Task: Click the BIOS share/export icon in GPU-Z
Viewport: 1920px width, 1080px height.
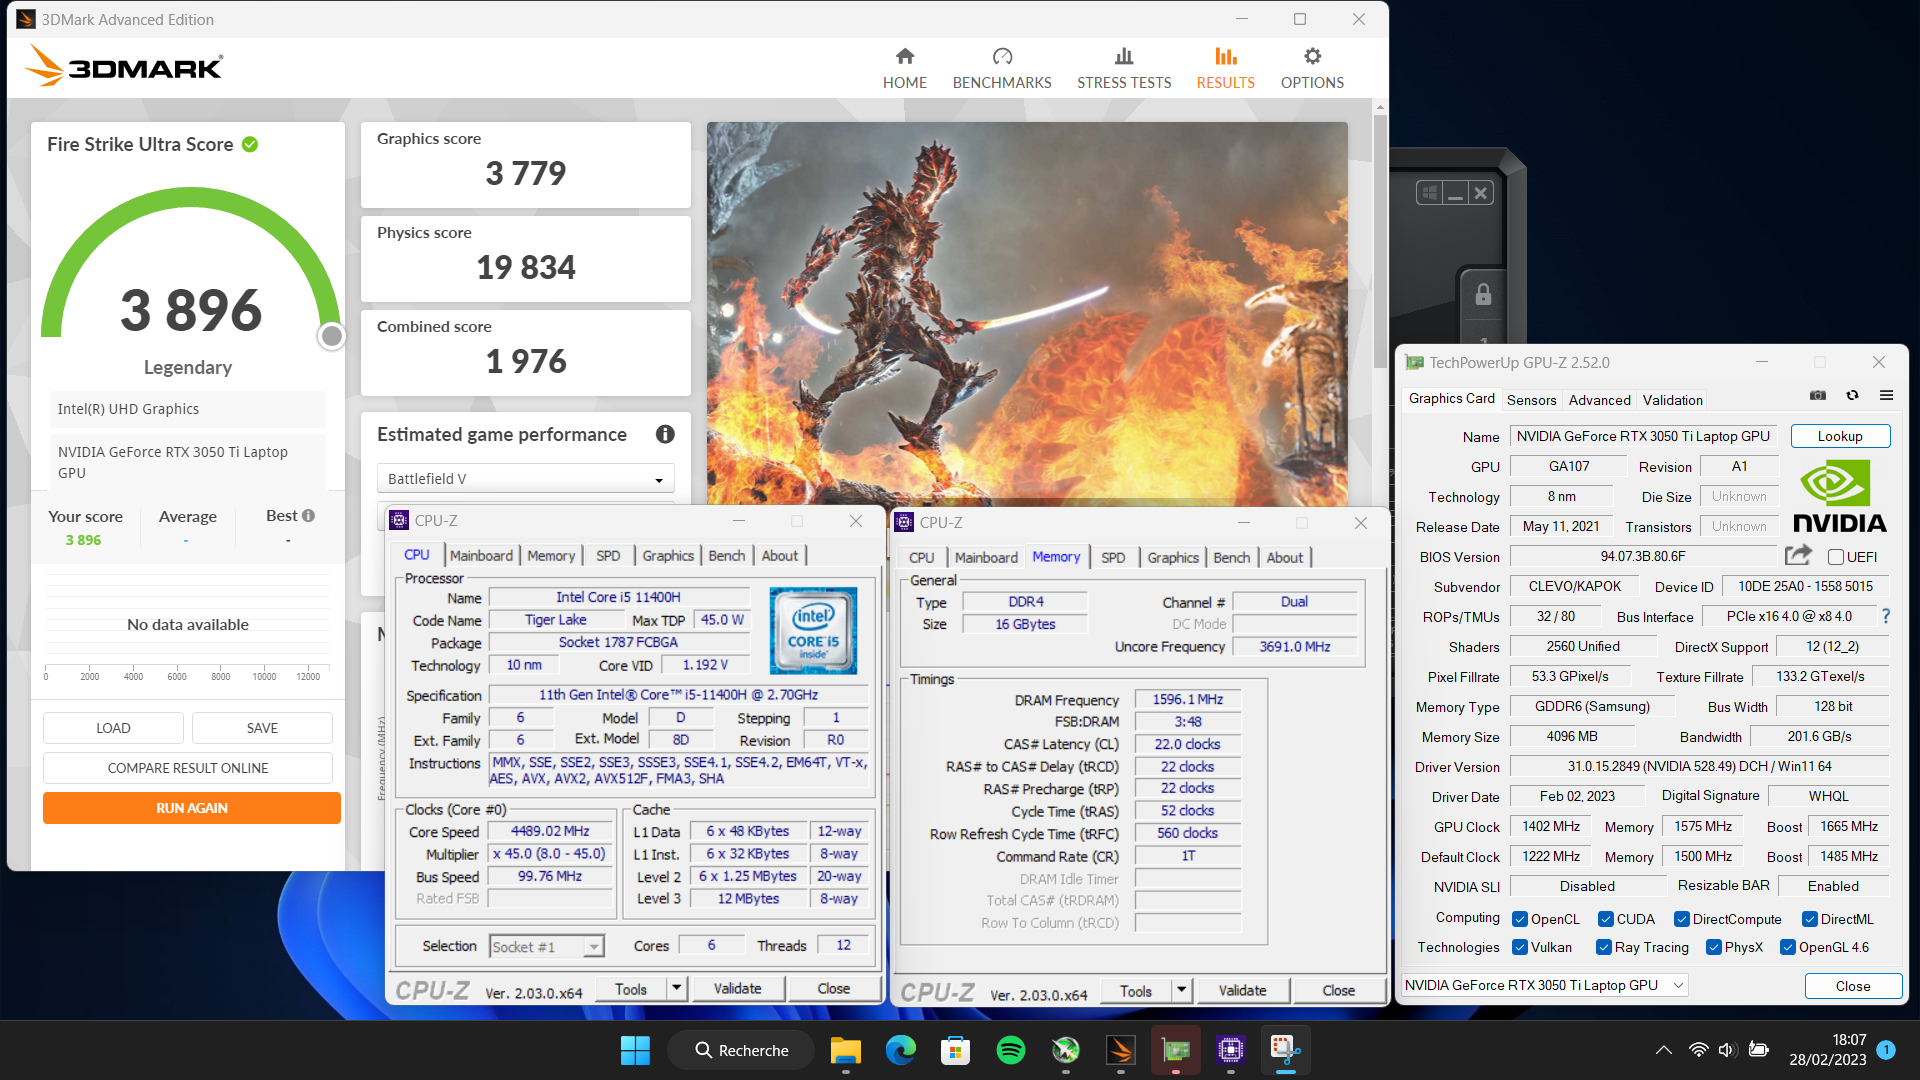Action: [1798, 555]
